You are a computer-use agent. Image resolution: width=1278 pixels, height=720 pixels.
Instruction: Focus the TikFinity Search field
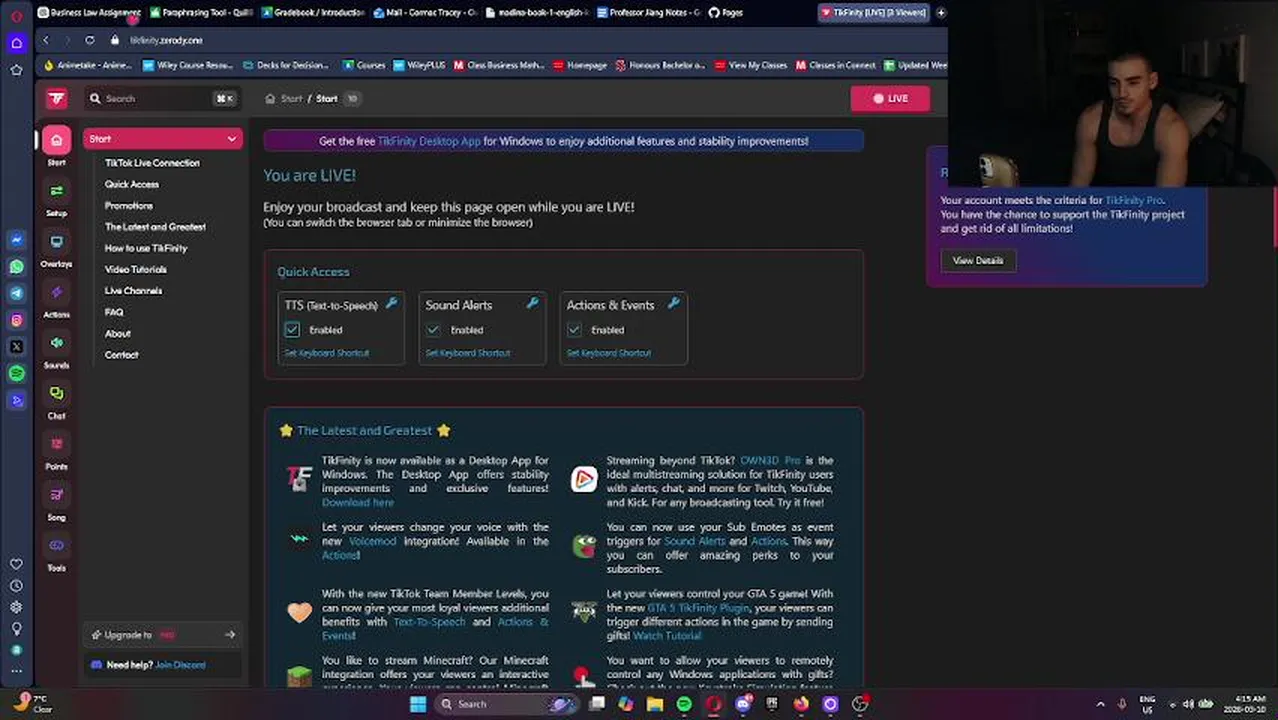(162, 98)
